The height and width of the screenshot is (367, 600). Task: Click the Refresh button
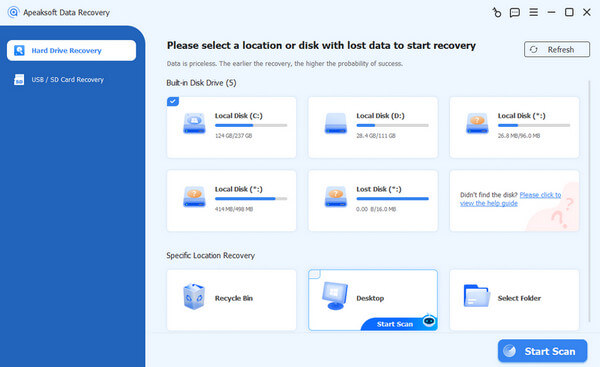pyautogui.click(x=557, y=49)
